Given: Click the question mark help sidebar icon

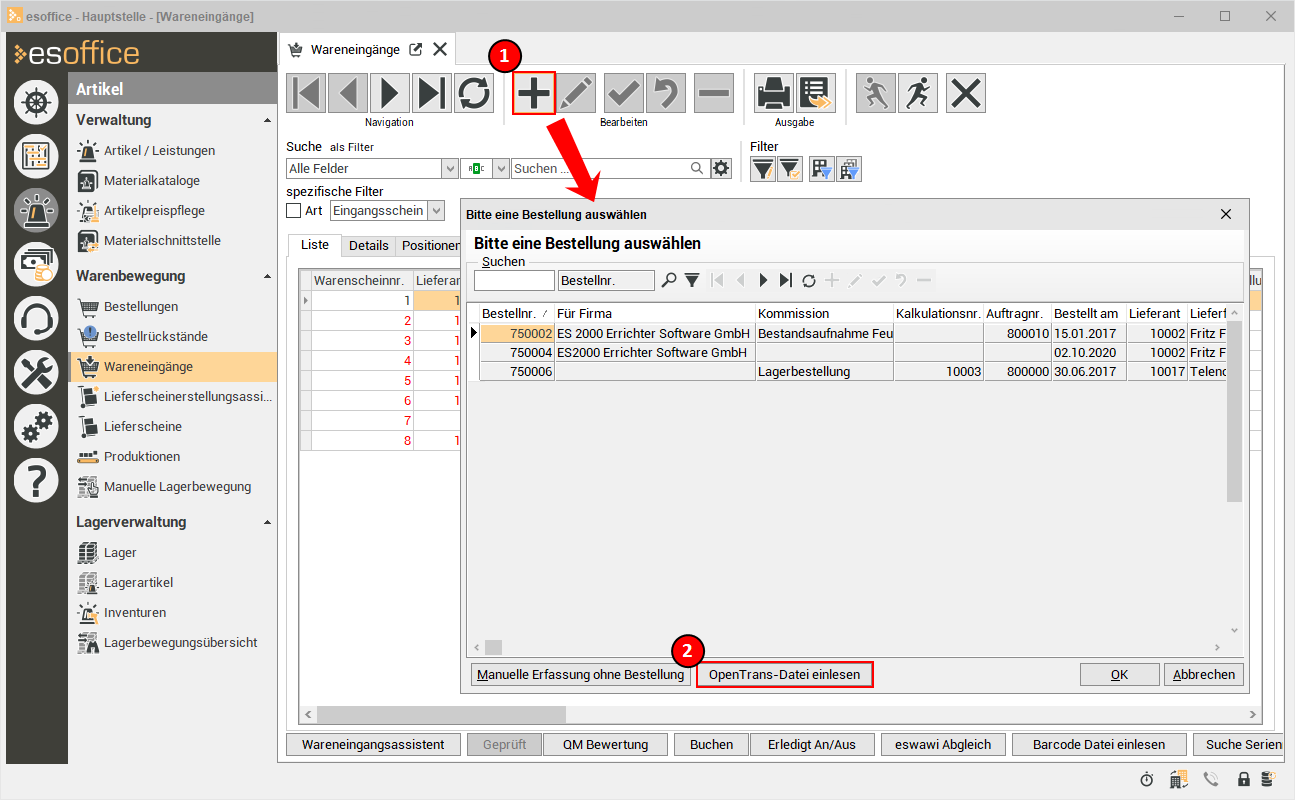Looking at the screenshot, I should click(36, 481).
